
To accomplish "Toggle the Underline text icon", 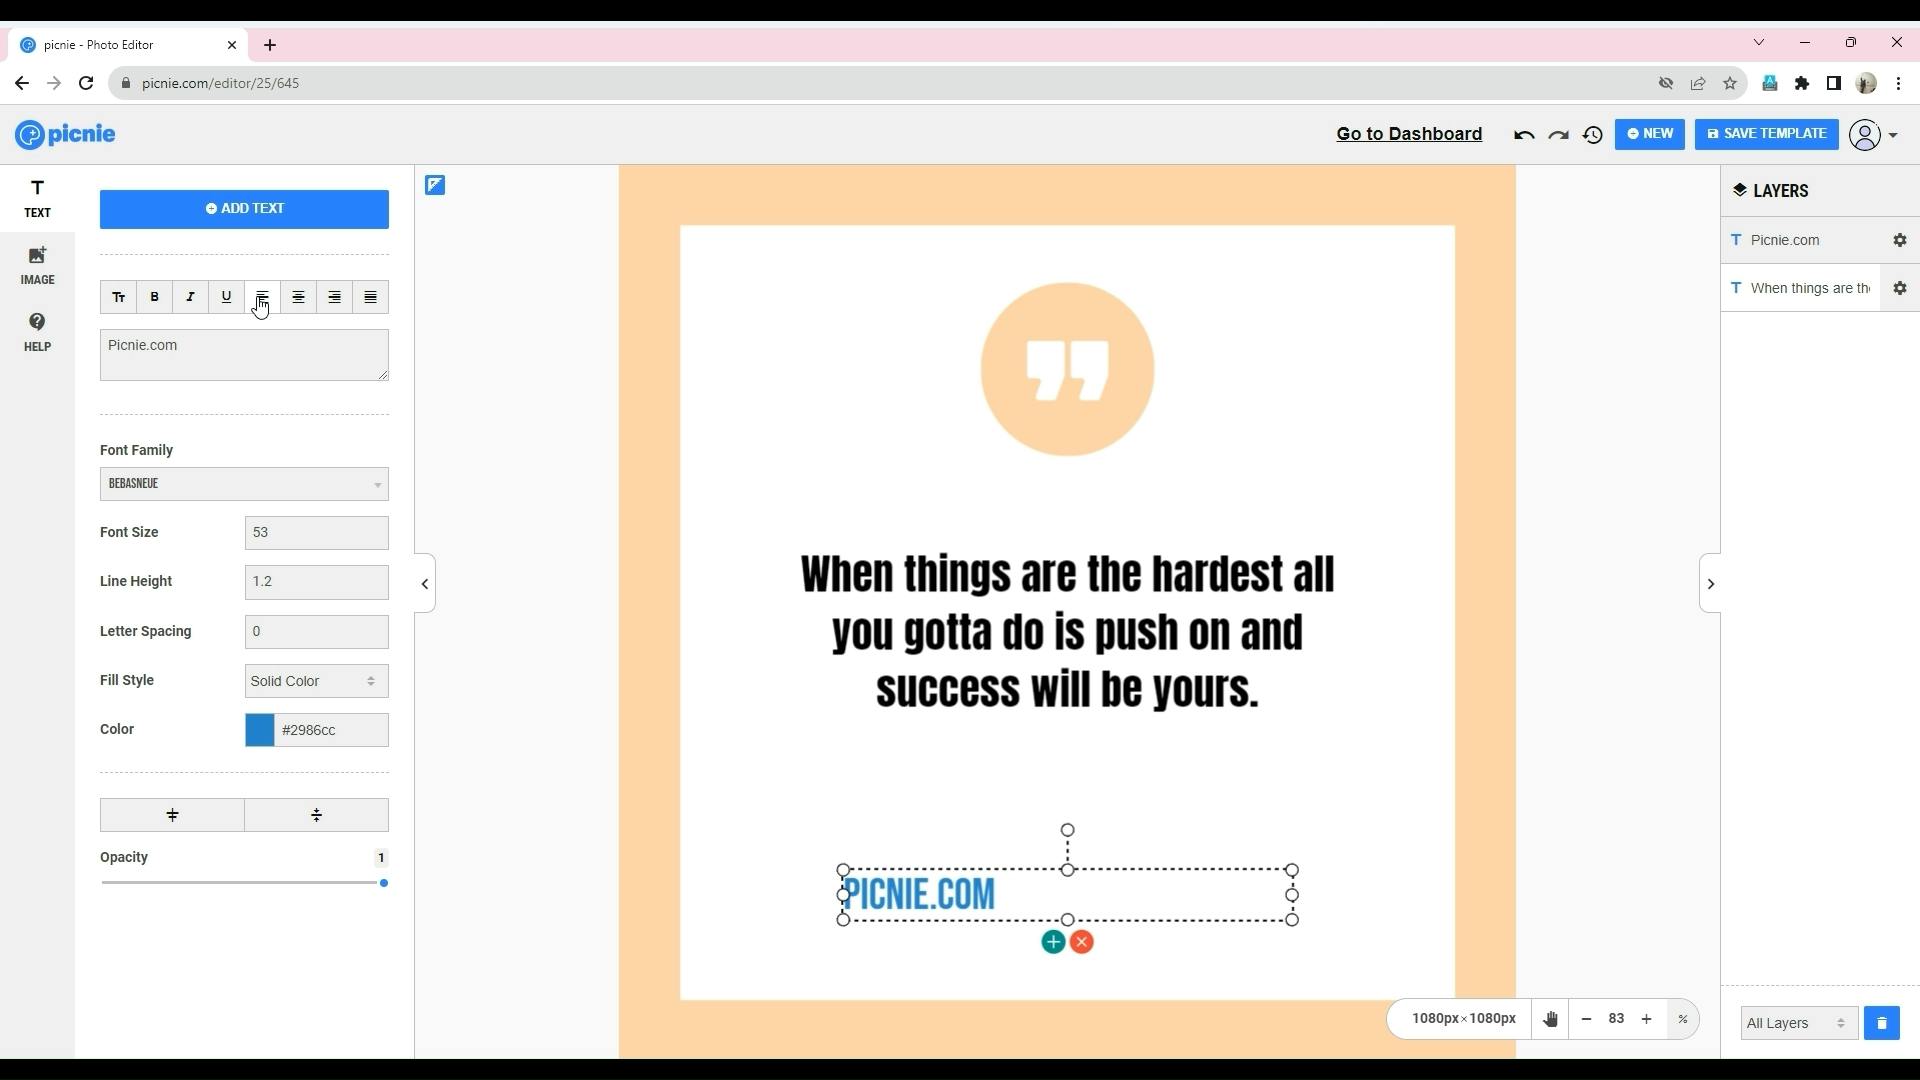I will [225, 297].
